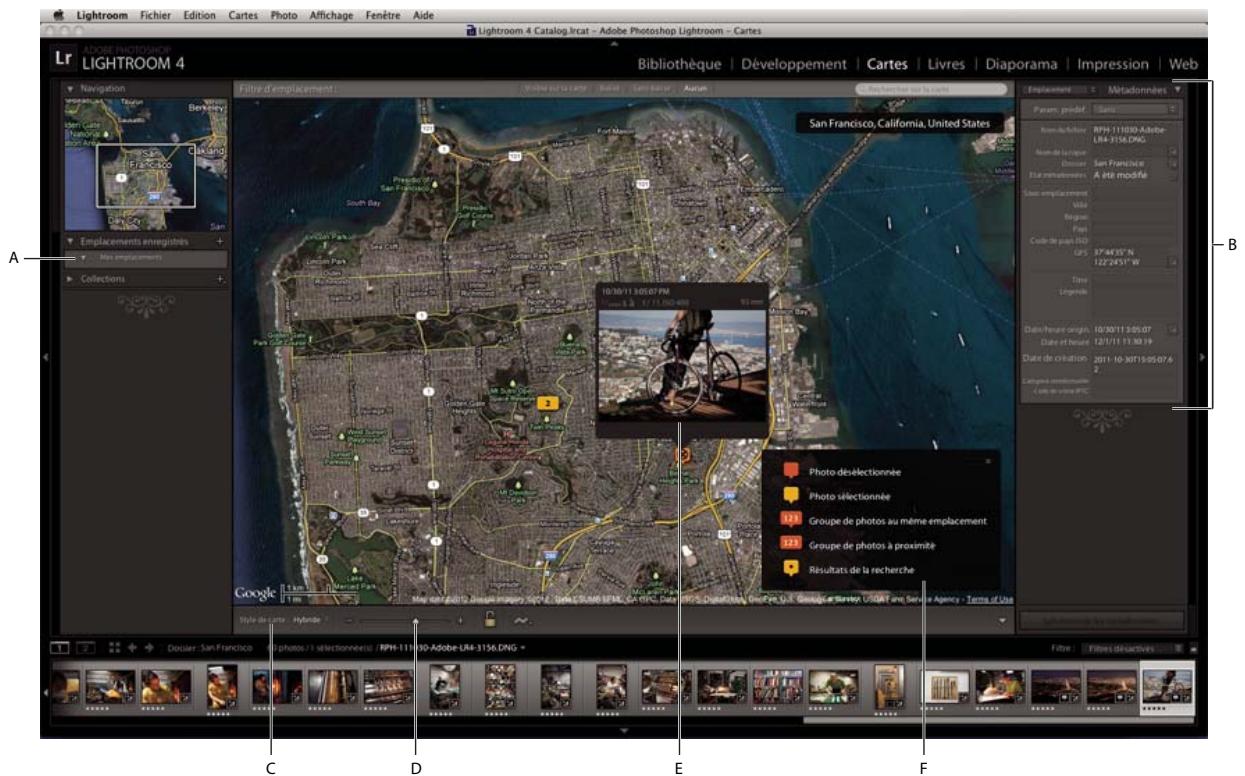Click the grid view icon in filmstrip bar
Viewport: 1245px width, 776px height.
tap(115, 646)
